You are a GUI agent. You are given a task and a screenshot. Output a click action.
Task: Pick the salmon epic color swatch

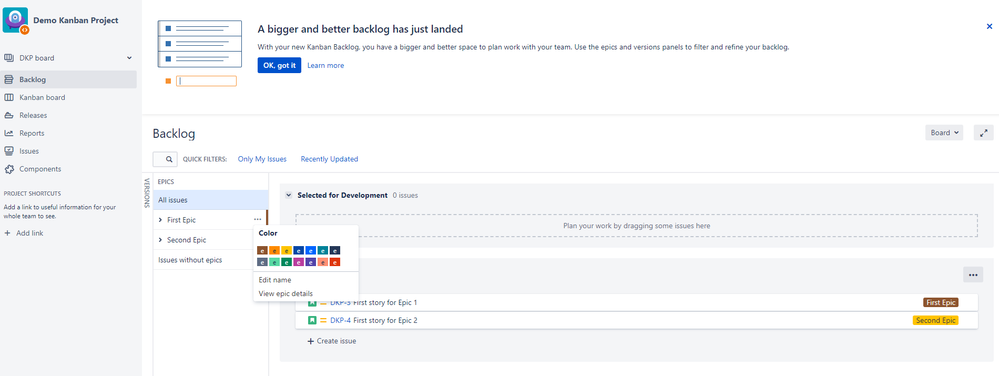323,262
